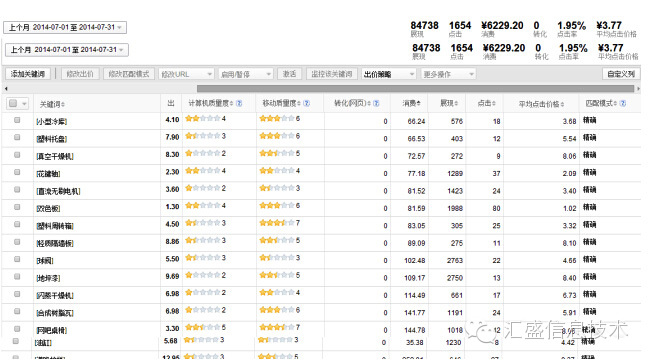This screenshot has height=362, width=649.
Task: Open the 出价策略 dropdown menu
Action: click(388, 74)
